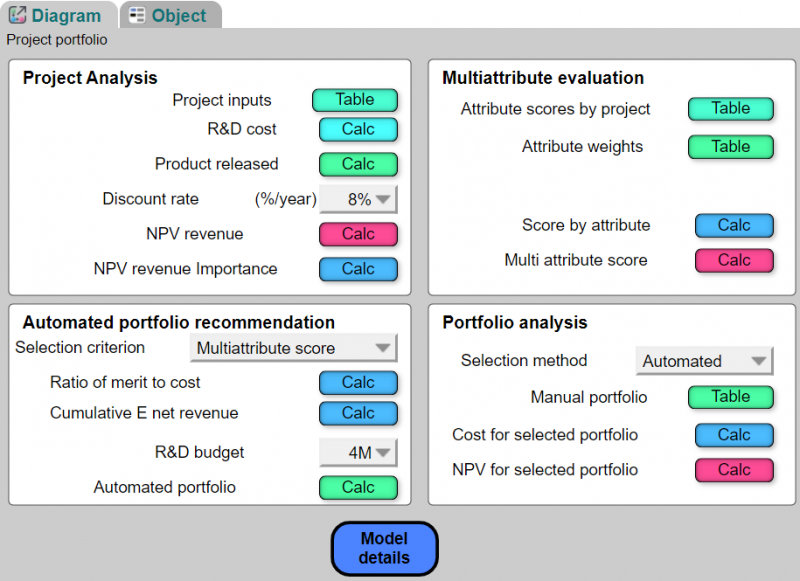The width and height of the screenshot is (800, 581).
Task: Change the Selection method dropdown
Action: tap(704, 361)
